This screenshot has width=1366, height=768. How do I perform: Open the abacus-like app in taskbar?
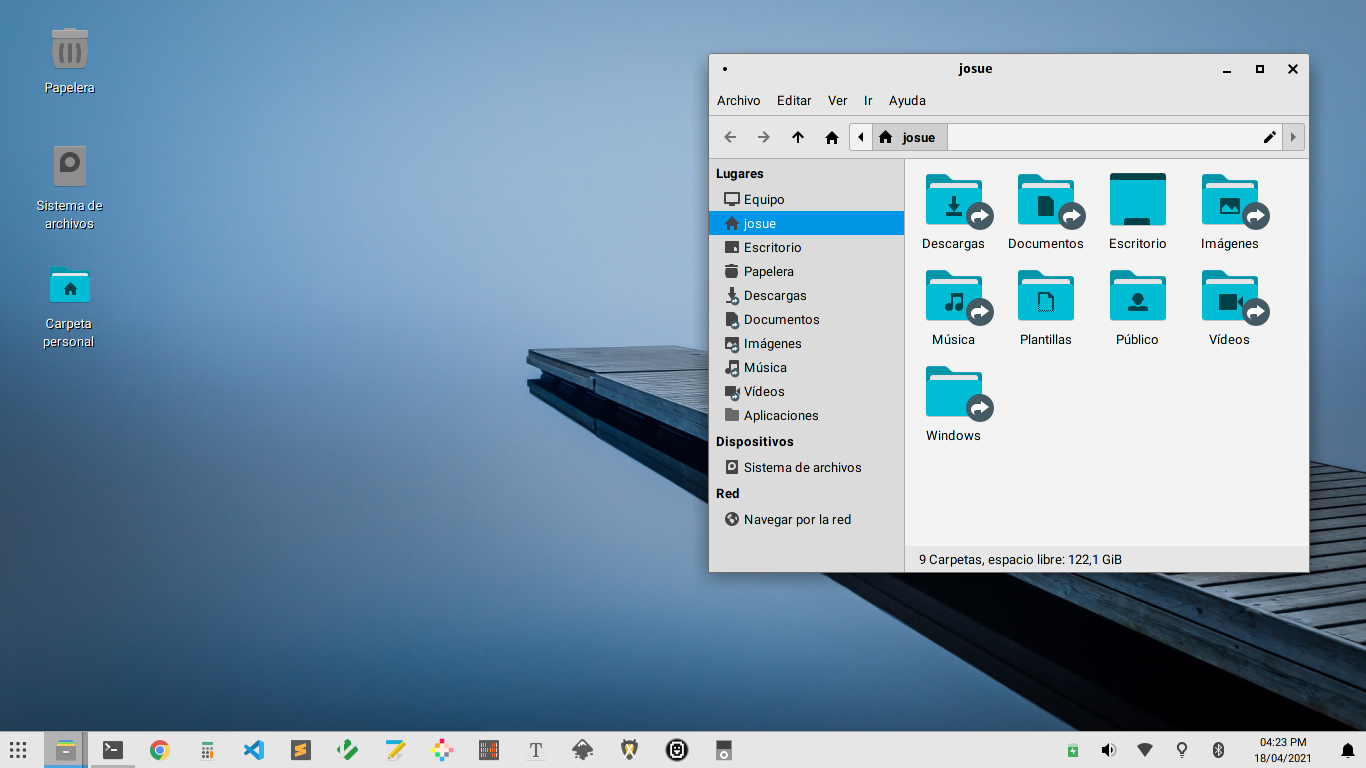click(489, 750)
